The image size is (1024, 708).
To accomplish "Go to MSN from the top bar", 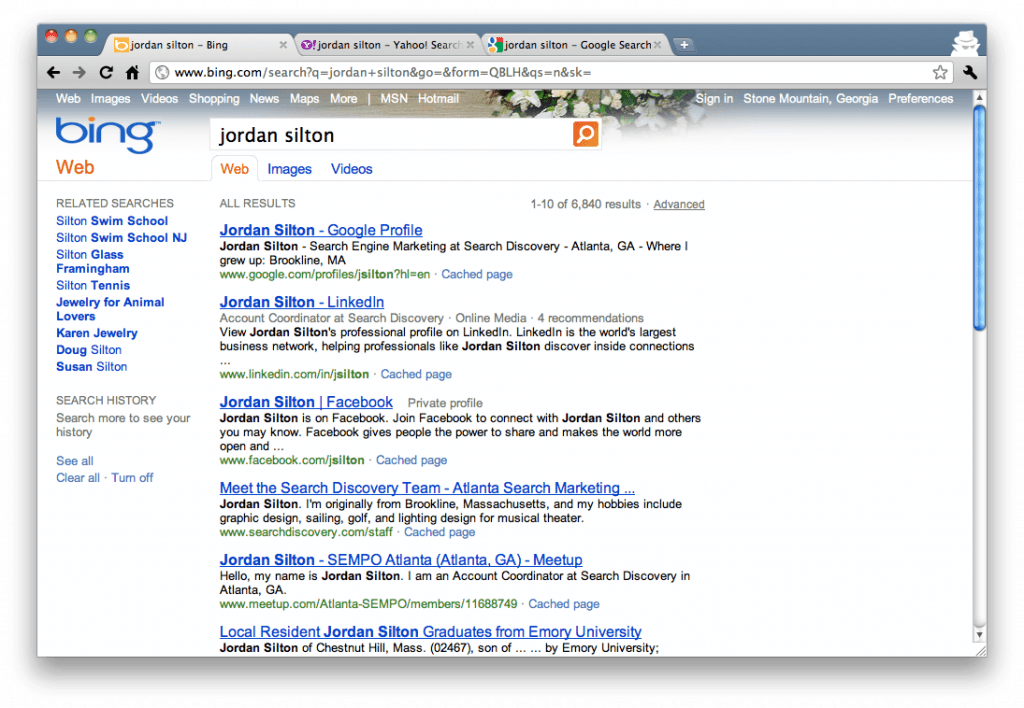I will [394, 99].
